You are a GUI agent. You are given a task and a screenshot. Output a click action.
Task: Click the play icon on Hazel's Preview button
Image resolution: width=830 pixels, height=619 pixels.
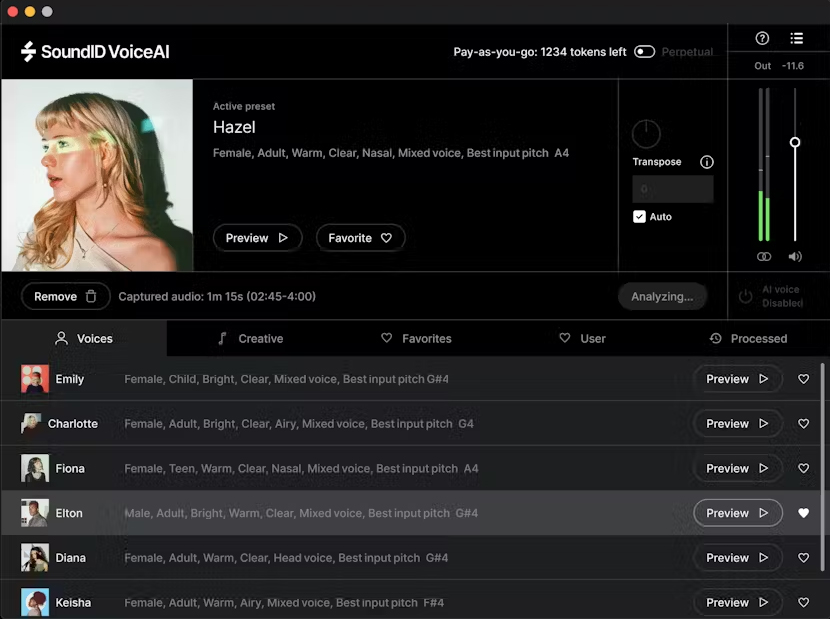click(x=282, y=238)
